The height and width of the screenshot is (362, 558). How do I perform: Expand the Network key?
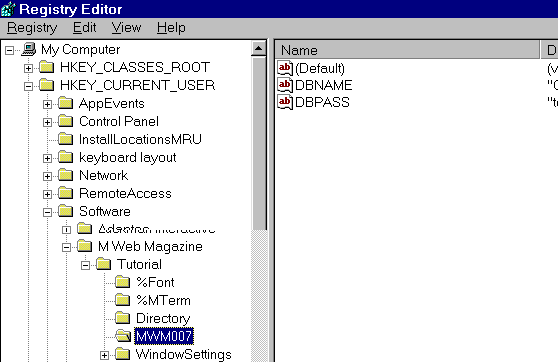[47, 176]
